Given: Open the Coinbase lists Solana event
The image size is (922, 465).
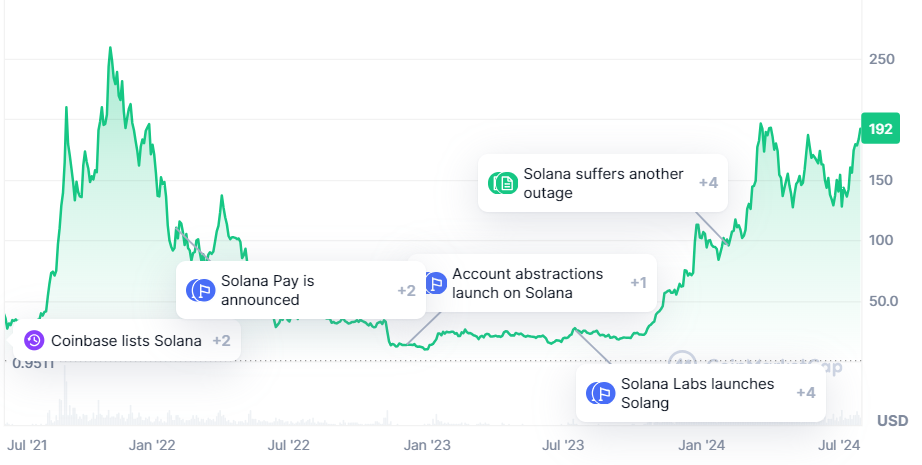Looking at the screenshot, I should (x=126, y=341).
